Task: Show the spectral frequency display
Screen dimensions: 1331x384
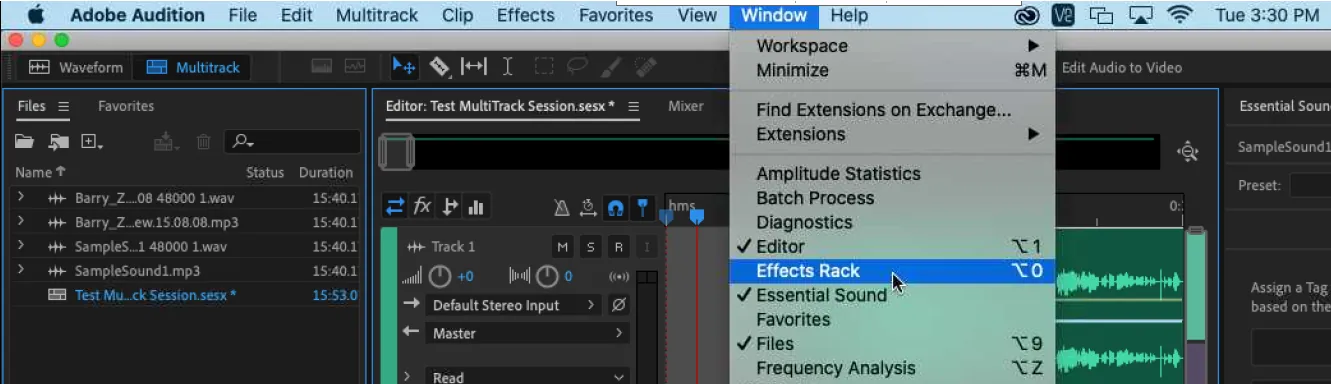Action: (321, 67)
